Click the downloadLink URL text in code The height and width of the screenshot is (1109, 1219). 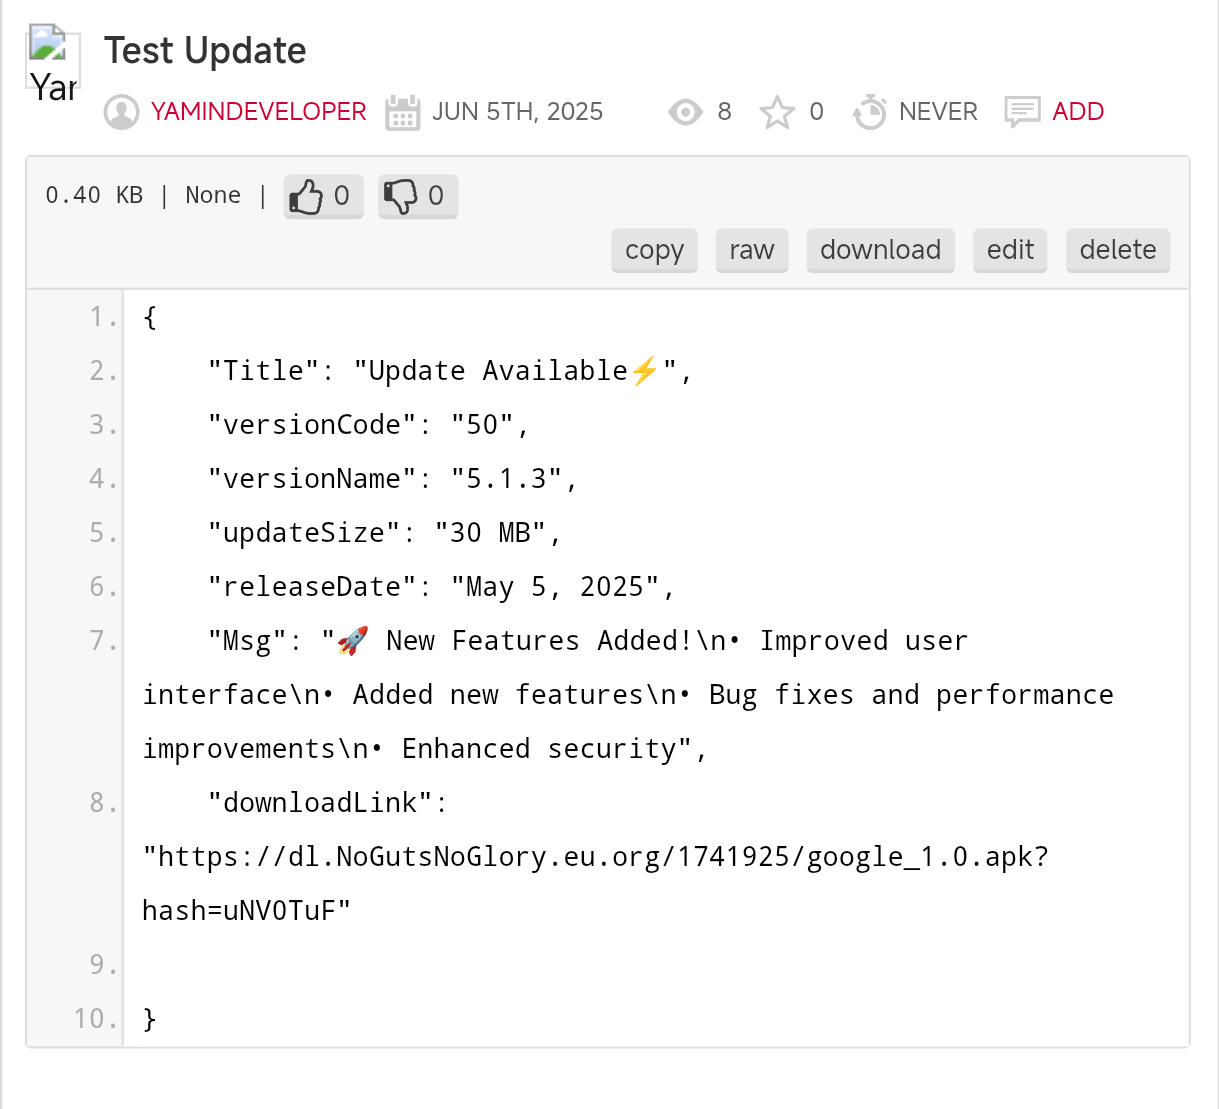(x=595, y=857)
